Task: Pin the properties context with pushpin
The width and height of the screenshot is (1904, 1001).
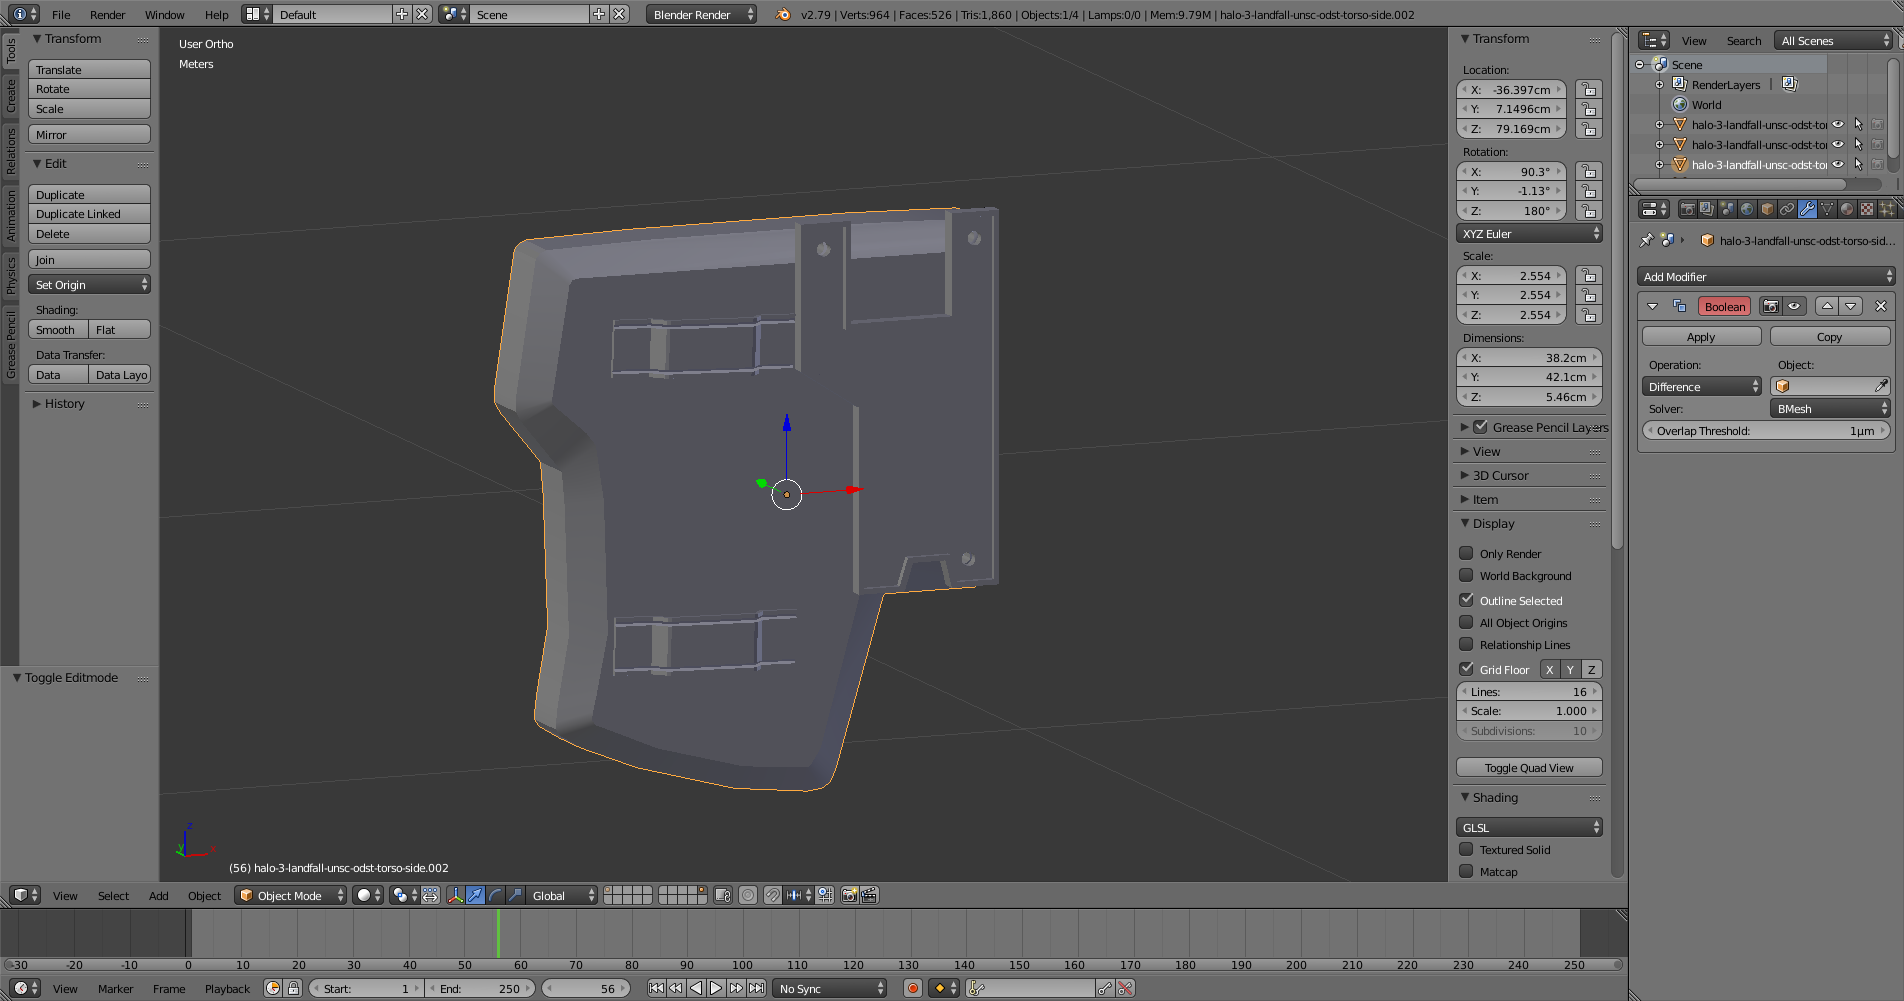Action: click(x=1646, y=240)
